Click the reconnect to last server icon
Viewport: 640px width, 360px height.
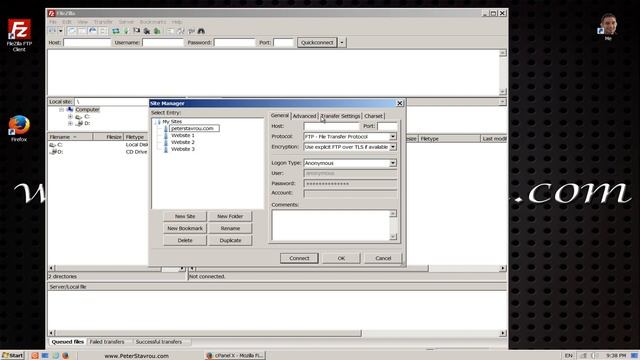pos(157,31)
